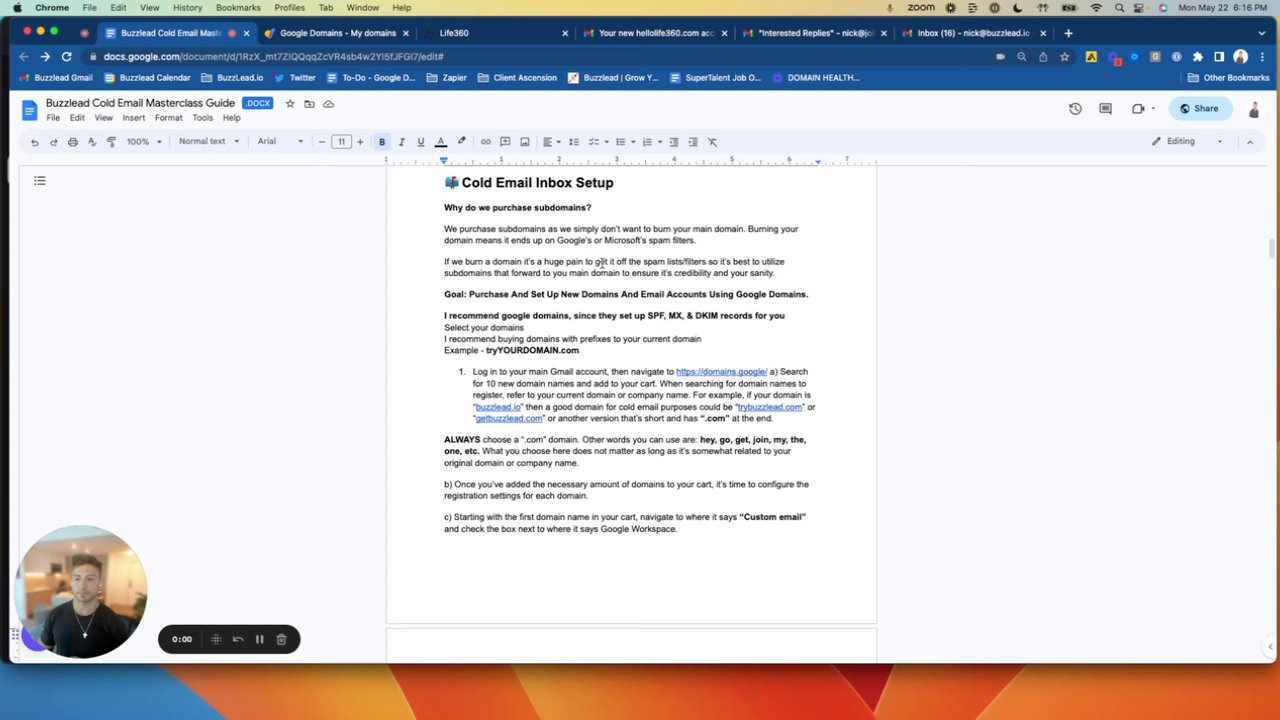Decrease the font size with minus

pyautogui.click(x=321, y=142)
